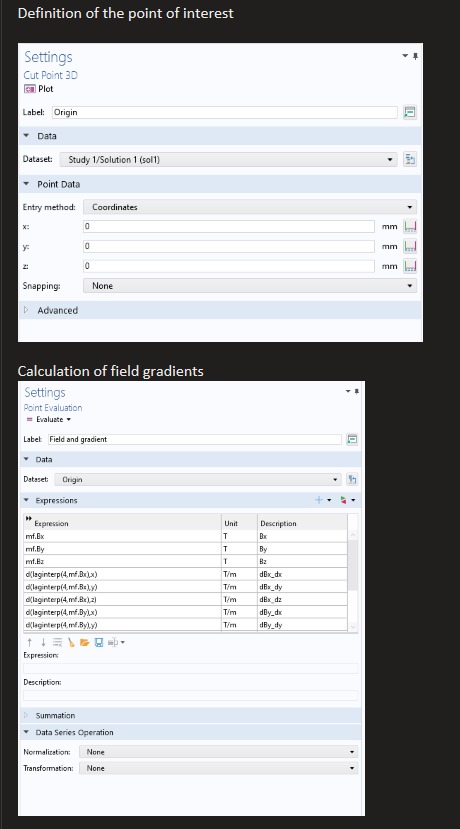Open the Point Evaluation window options arrow
The image size is (460, 829).
coord(348,391)
